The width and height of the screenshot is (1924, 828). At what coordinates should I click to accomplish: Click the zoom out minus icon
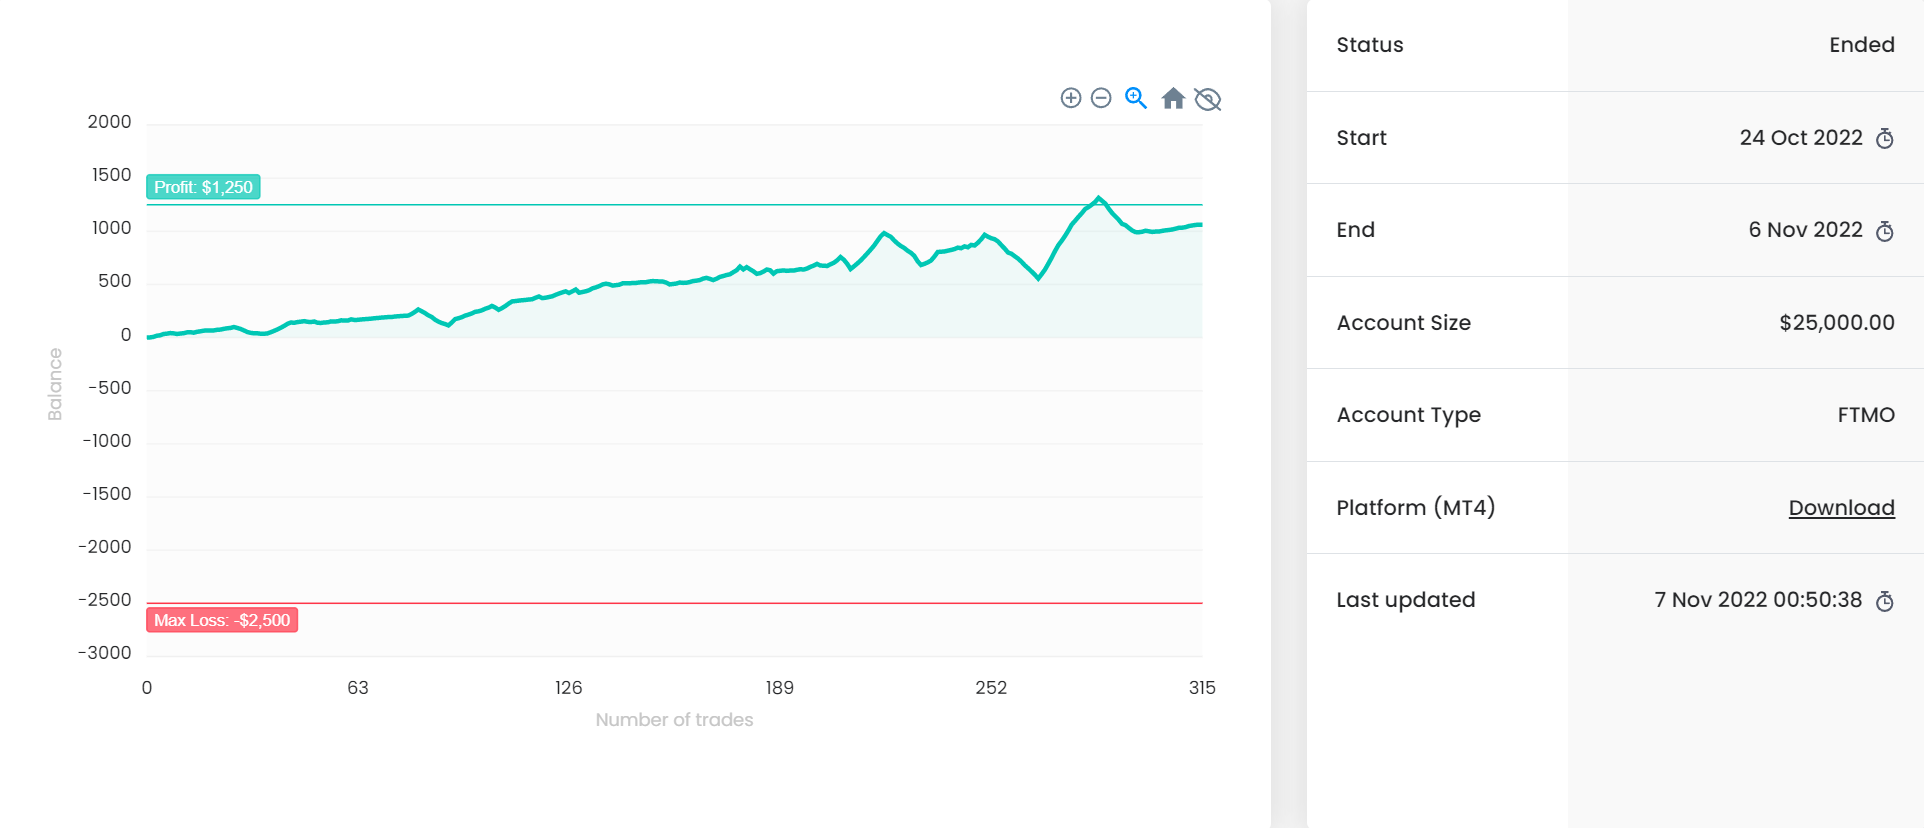click(1101, 98)
